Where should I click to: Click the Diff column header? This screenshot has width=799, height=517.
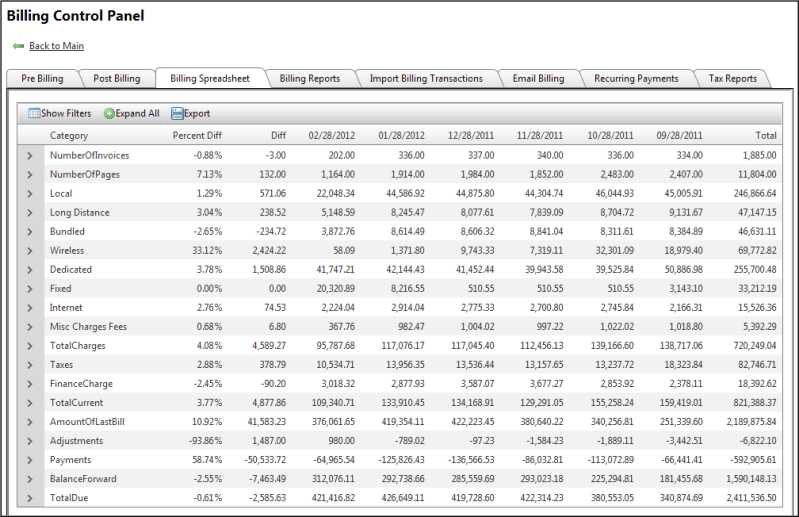278,135
